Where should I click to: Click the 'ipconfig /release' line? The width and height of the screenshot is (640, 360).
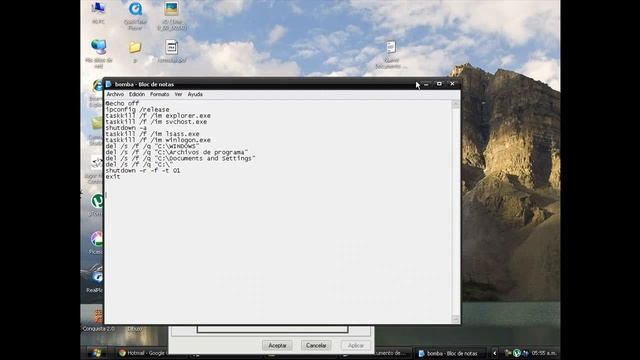coord(137,110)
